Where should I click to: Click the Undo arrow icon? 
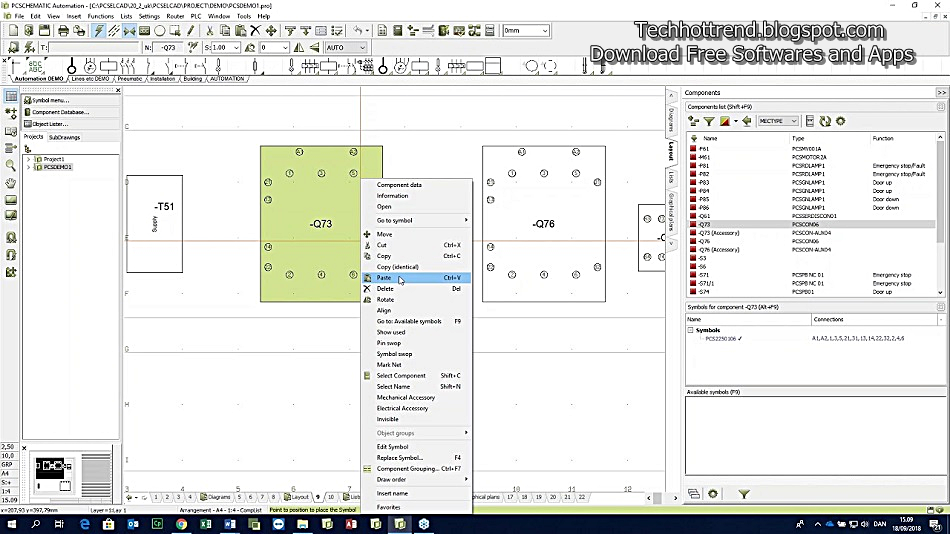(358, 30)
